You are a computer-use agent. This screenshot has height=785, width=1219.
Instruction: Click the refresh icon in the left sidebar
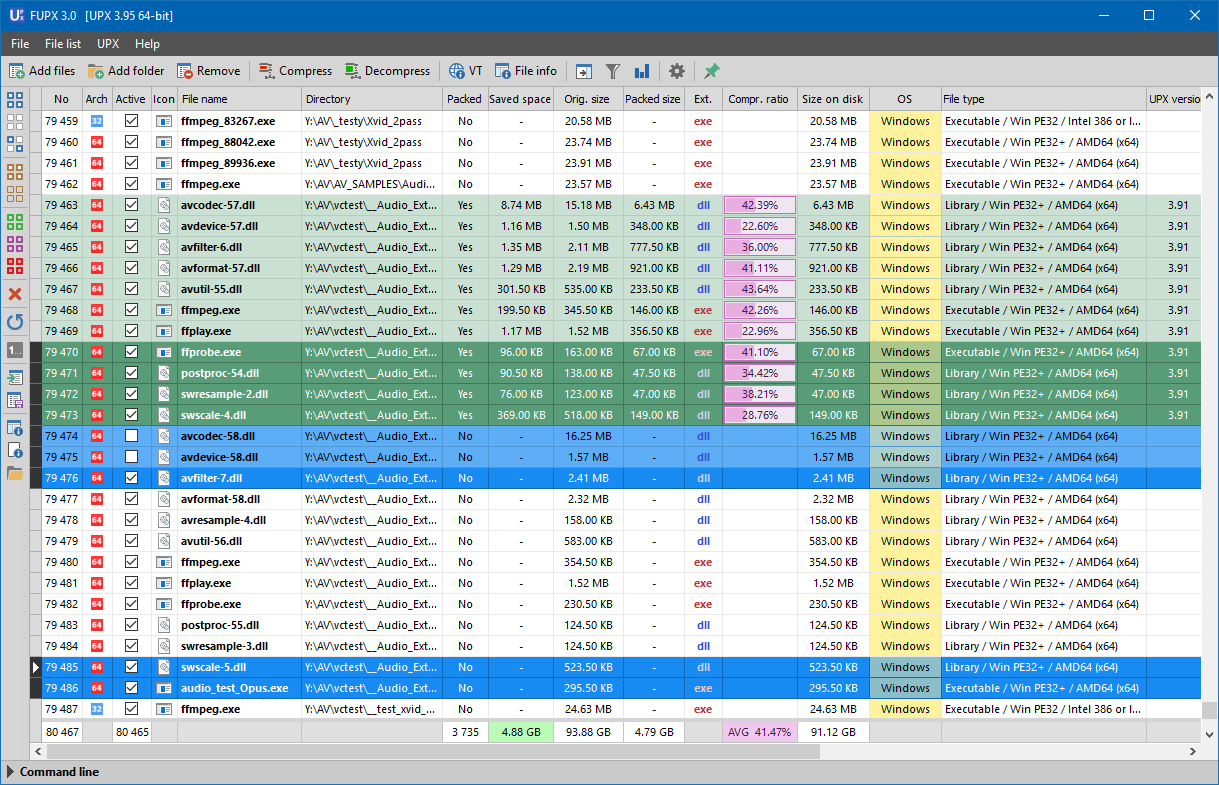(x=14, y=320)
